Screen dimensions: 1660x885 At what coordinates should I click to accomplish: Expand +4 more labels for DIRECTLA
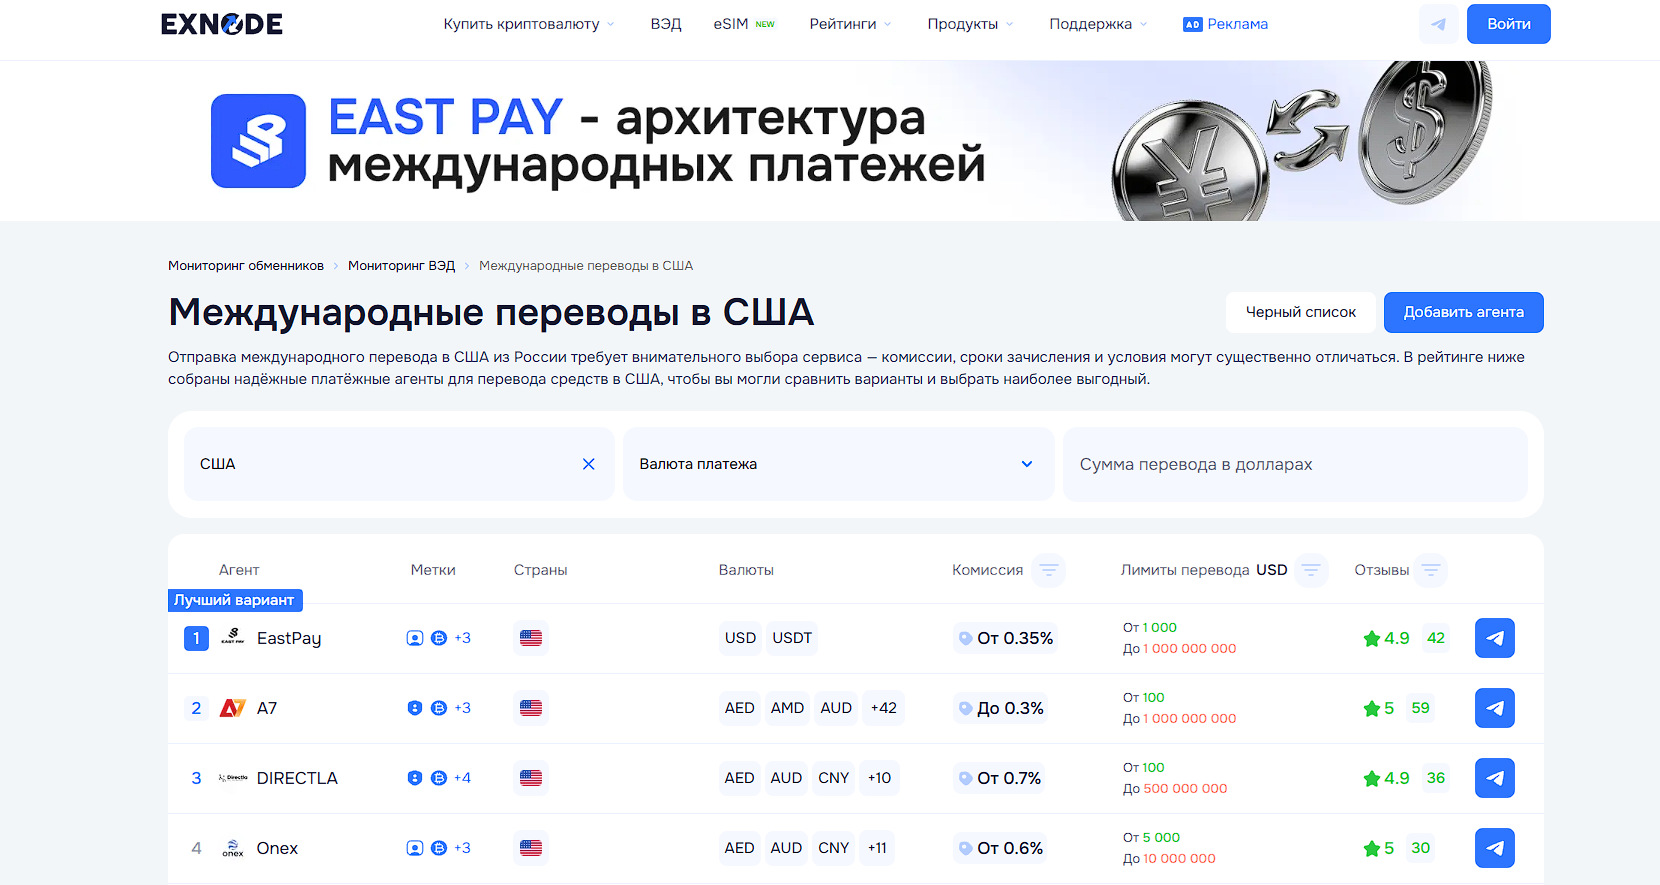coord(462,778)
